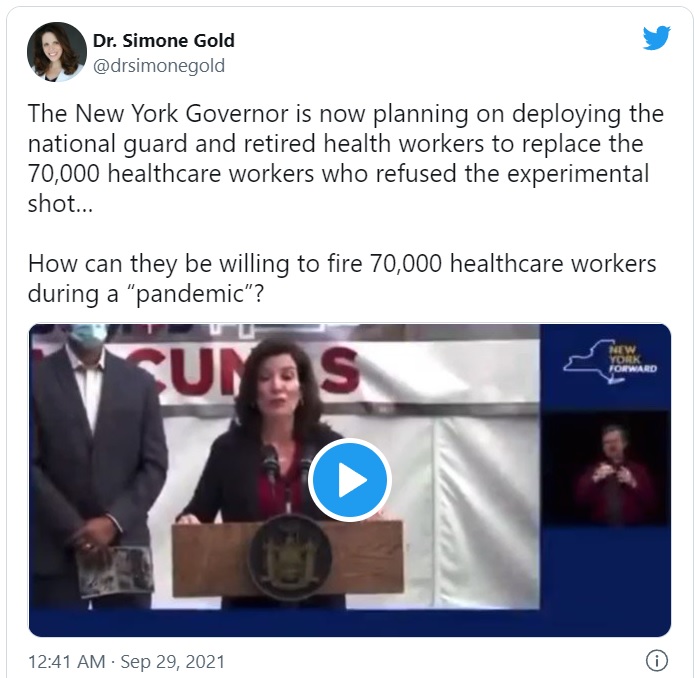Click the masked man in gray suit
Screen dimensions: 694x678
click(x=95, y=465)
